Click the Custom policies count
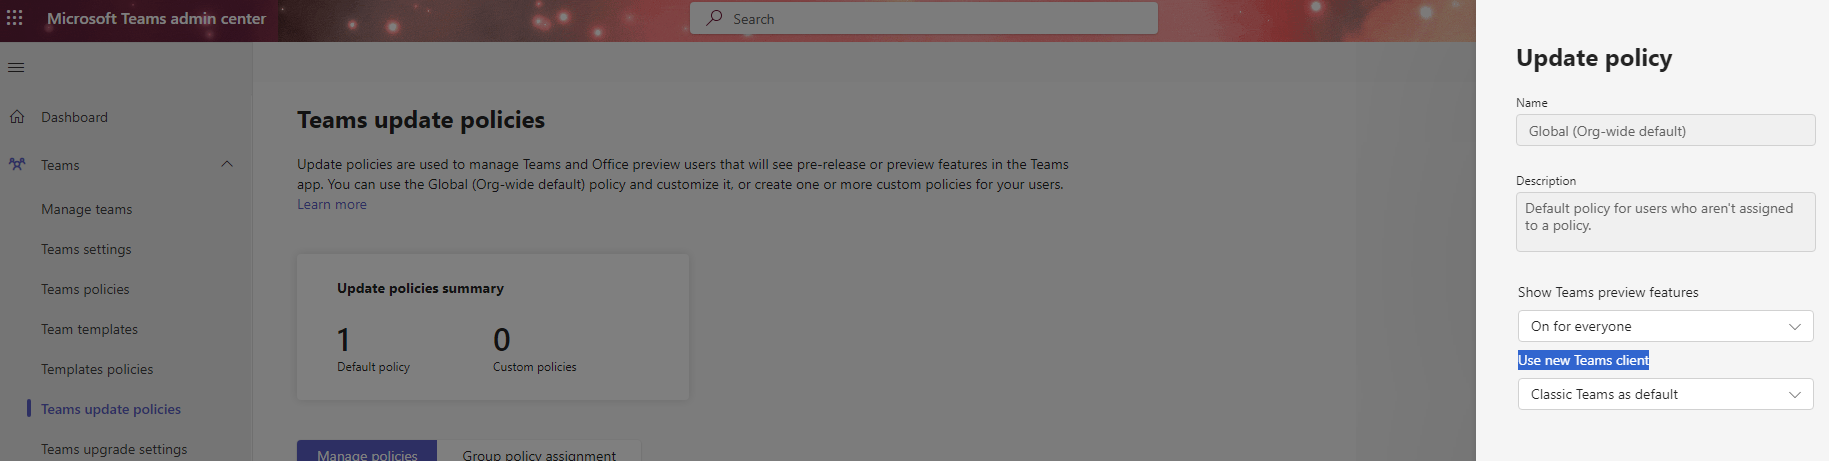The height and width of the screenshot is (461, 1829). [x=502, y=340]
